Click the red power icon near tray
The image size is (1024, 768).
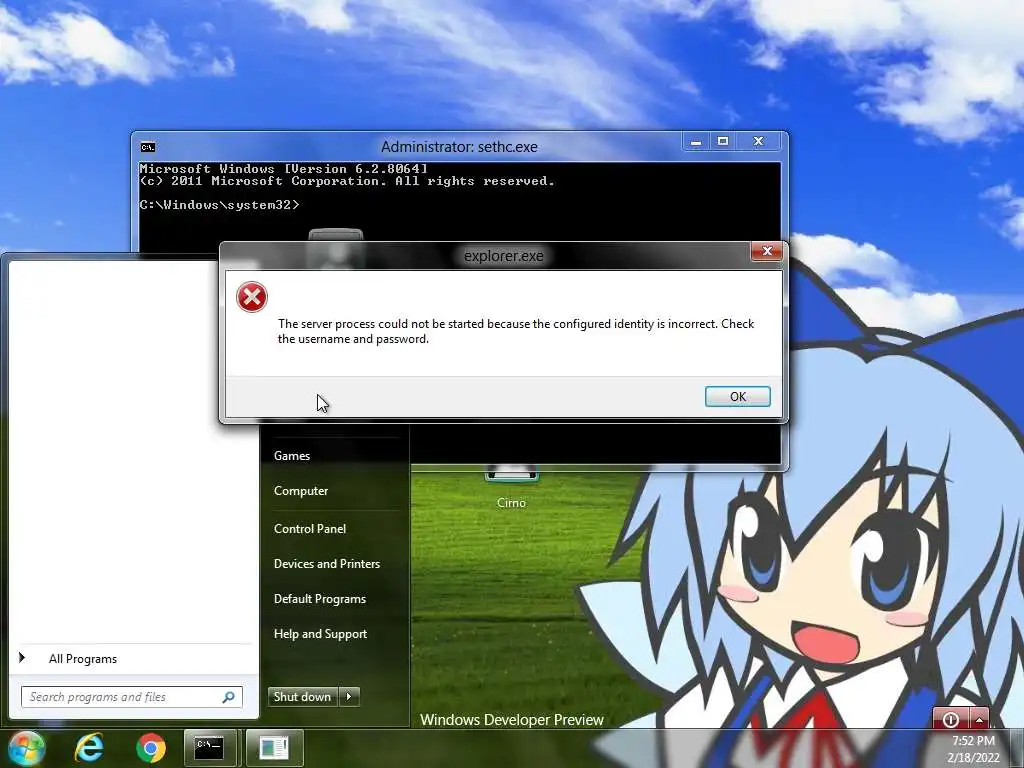(x=951, y=719)
